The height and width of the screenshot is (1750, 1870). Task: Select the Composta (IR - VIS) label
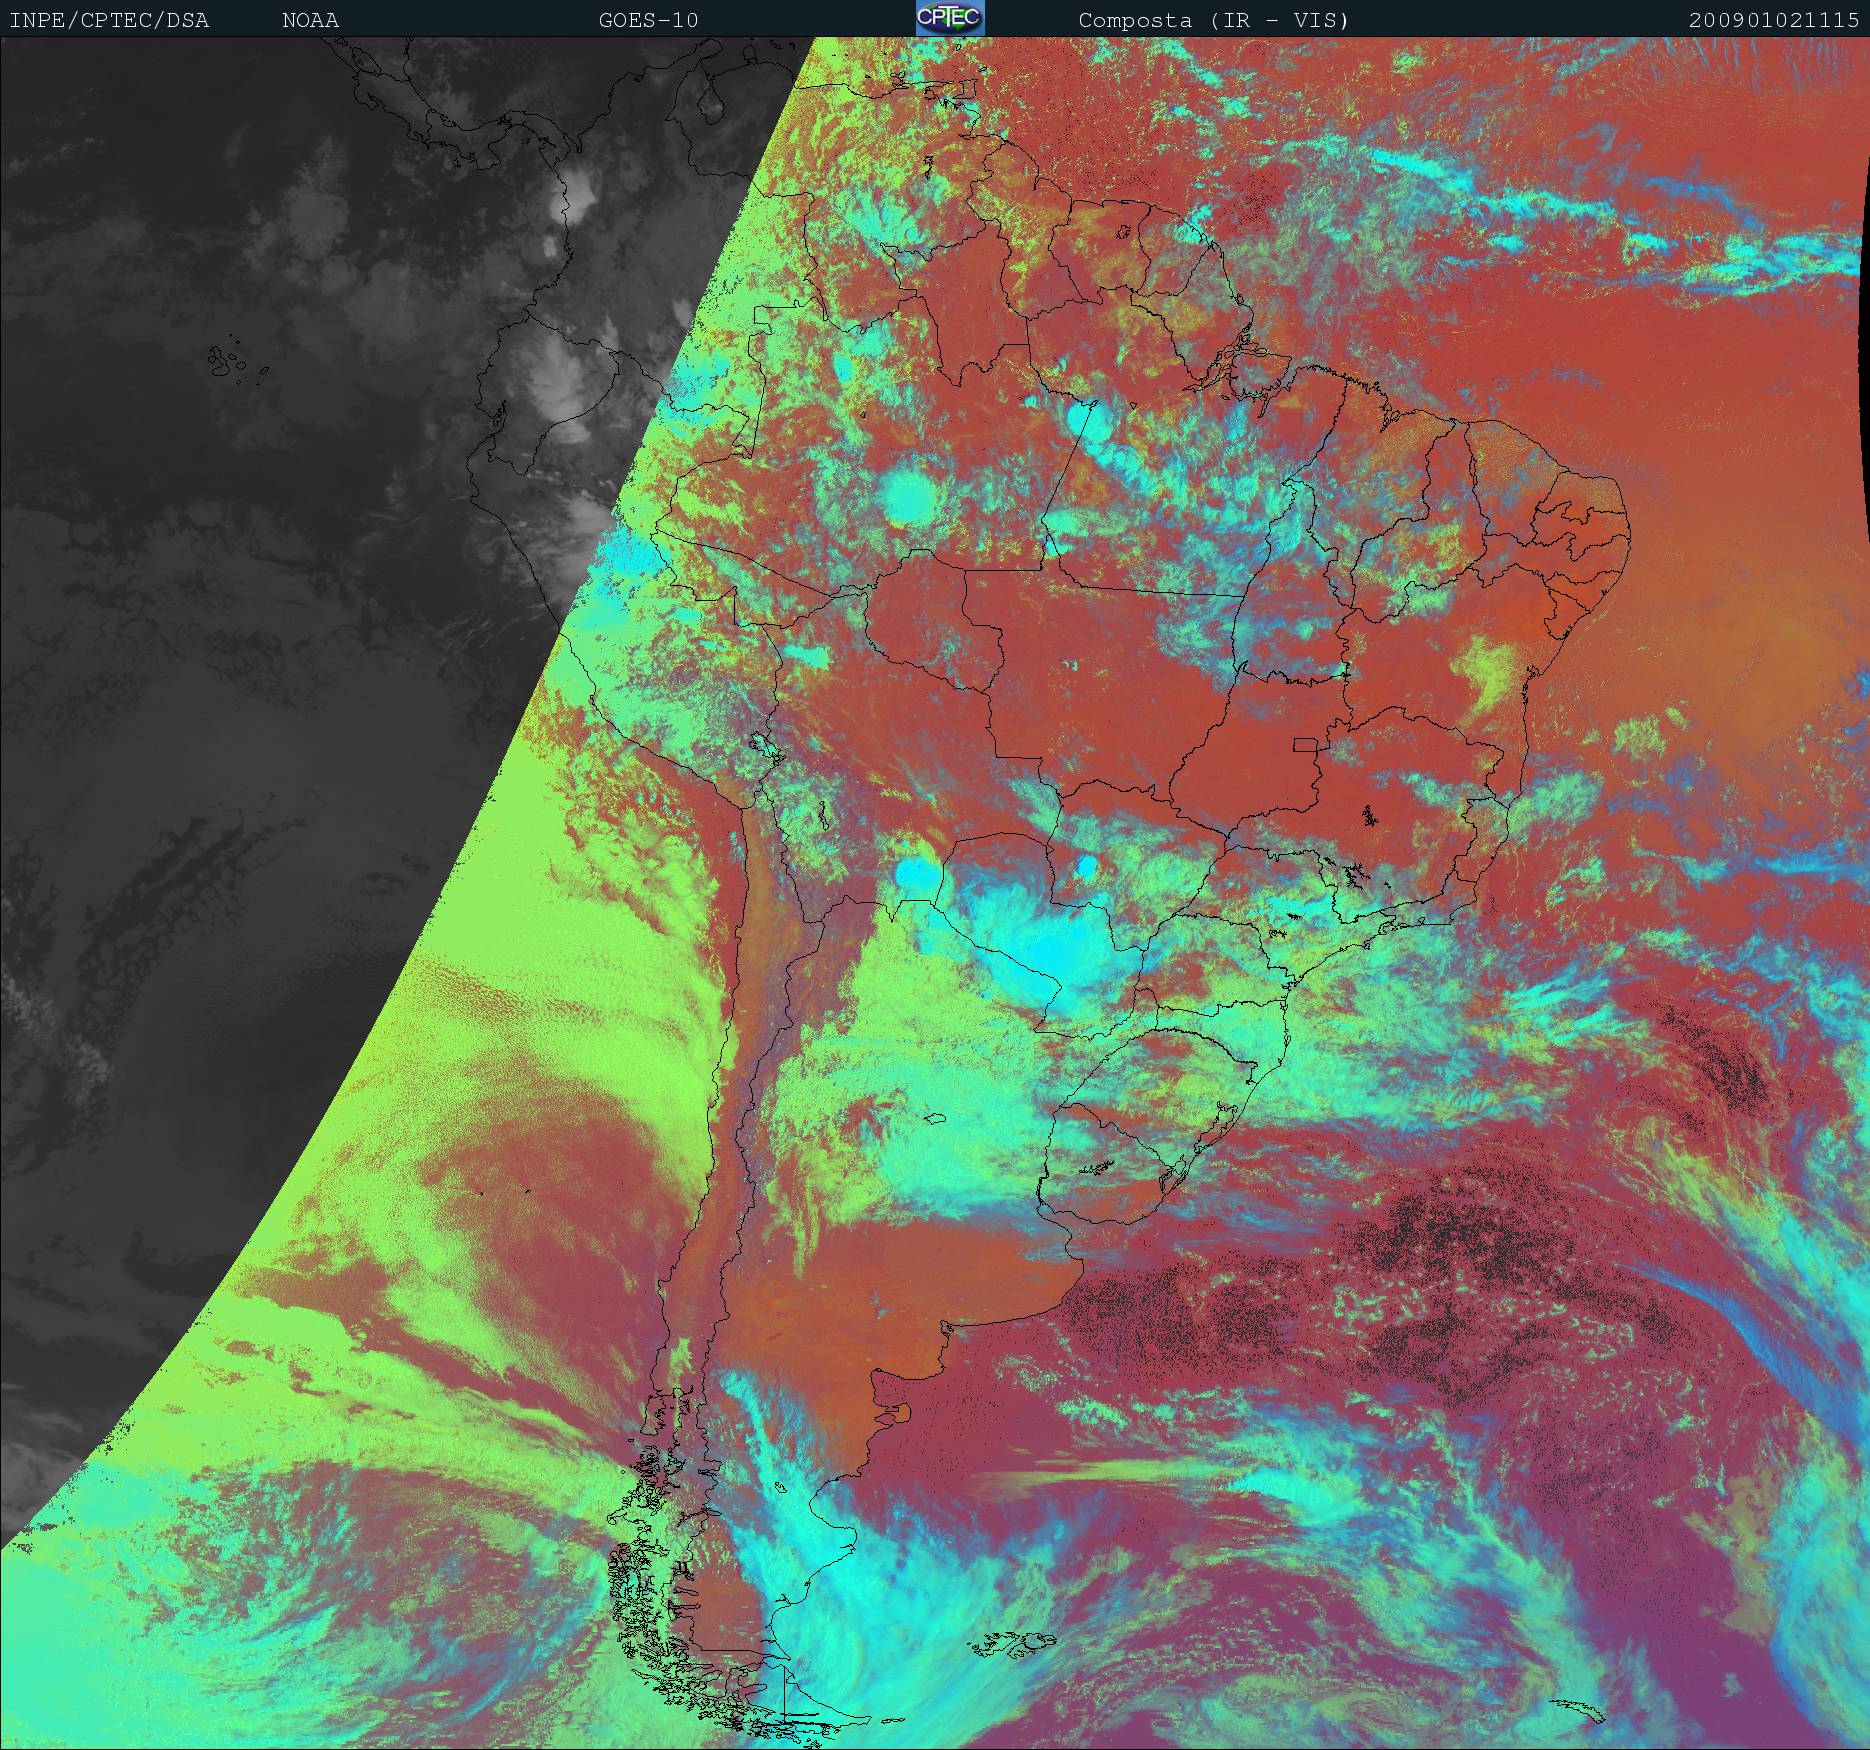coord(1214,20)
